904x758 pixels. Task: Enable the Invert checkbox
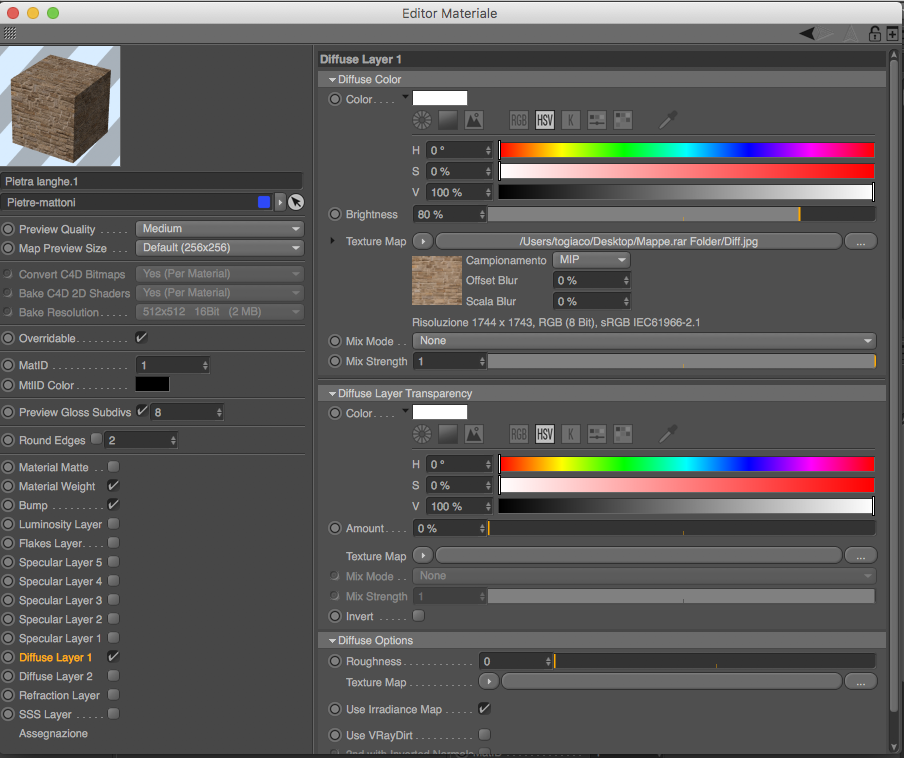[419, 616]
